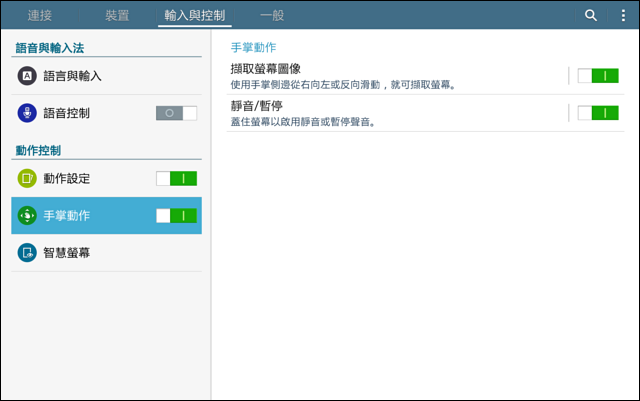Screen dimensions: 640x401
Task: Click description 蓋住螢幕以啟用靜音或暫停聲音
Action: [303, 122]
